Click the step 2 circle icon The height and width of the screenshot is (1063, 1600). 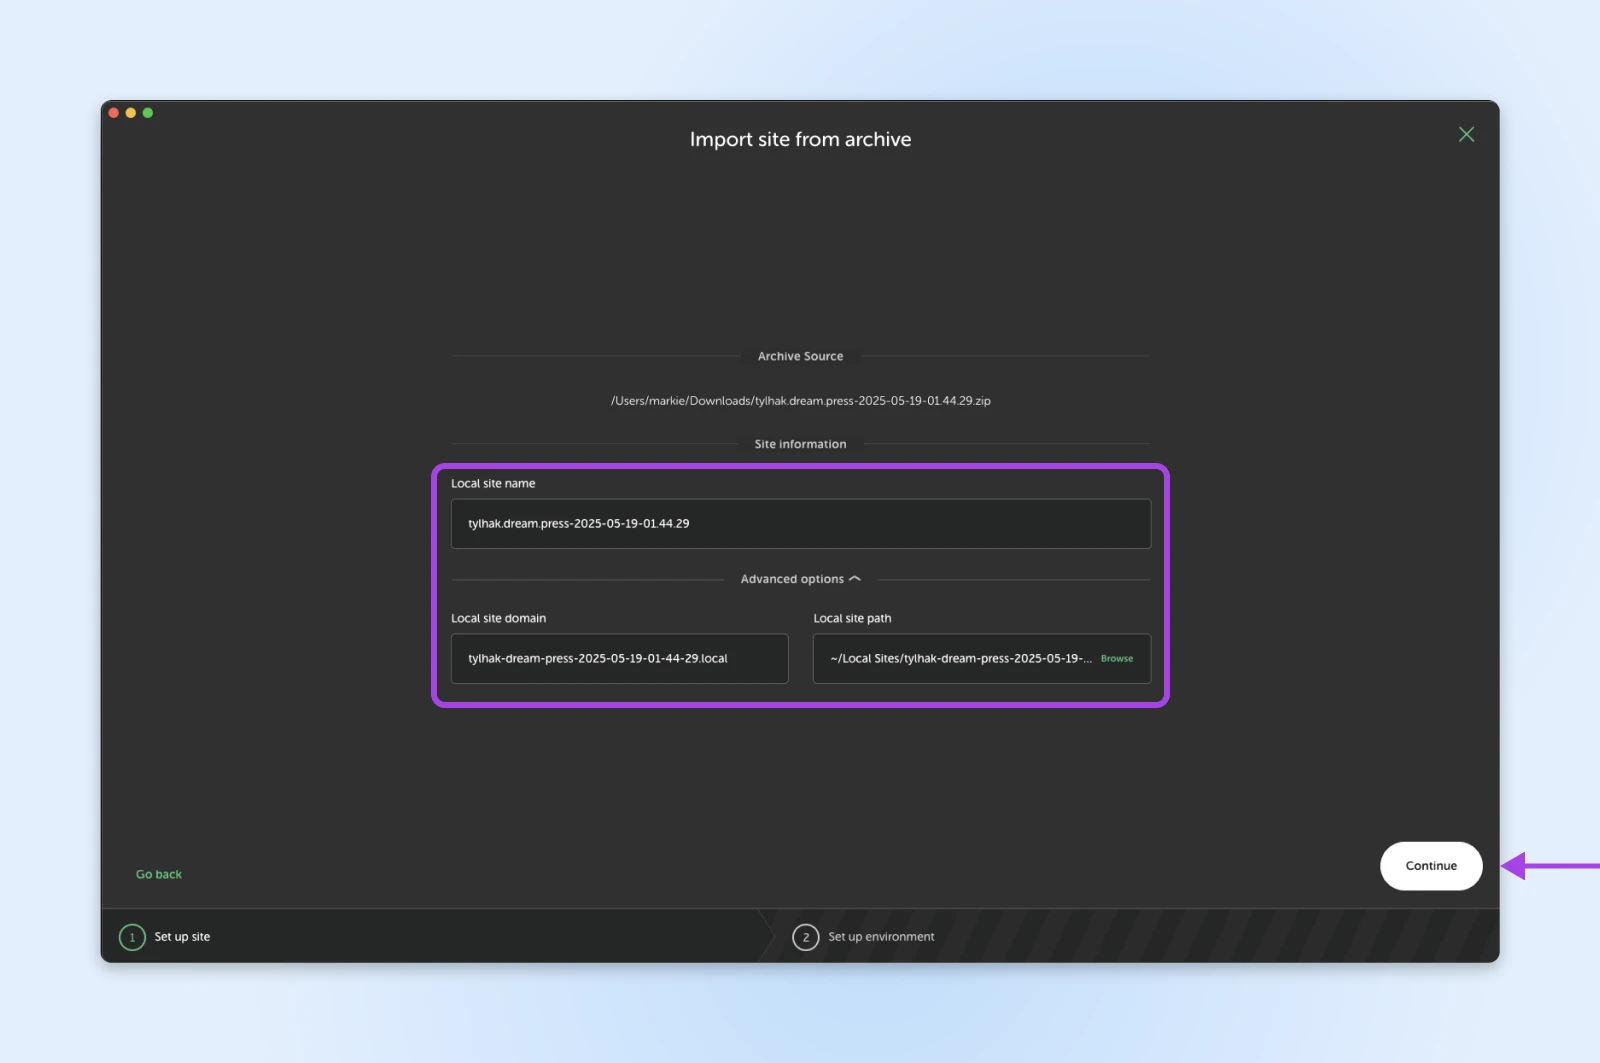click(805, 937)
